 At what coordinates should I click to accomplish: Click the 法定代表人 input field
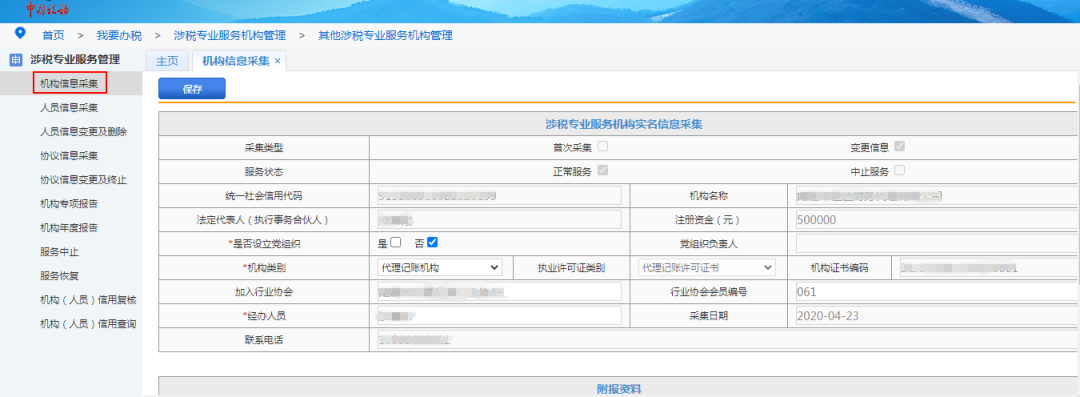[499, 220]
